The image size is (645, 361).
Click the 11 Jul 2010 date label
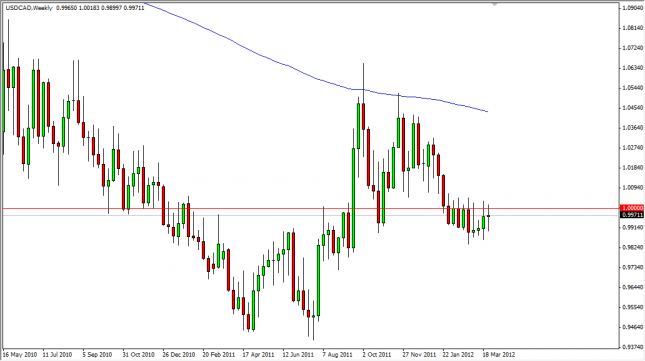coord(58,354)
